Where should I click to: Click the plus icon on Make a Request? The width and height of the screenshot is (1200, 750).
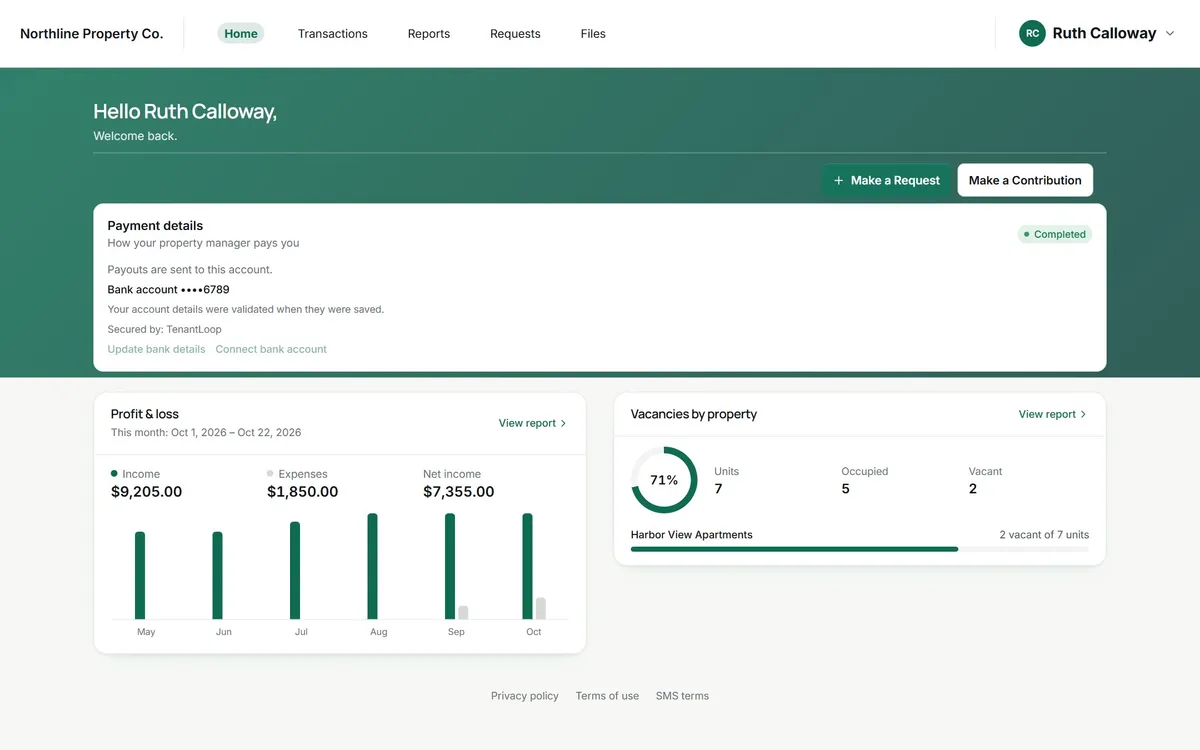pos(838,181)
